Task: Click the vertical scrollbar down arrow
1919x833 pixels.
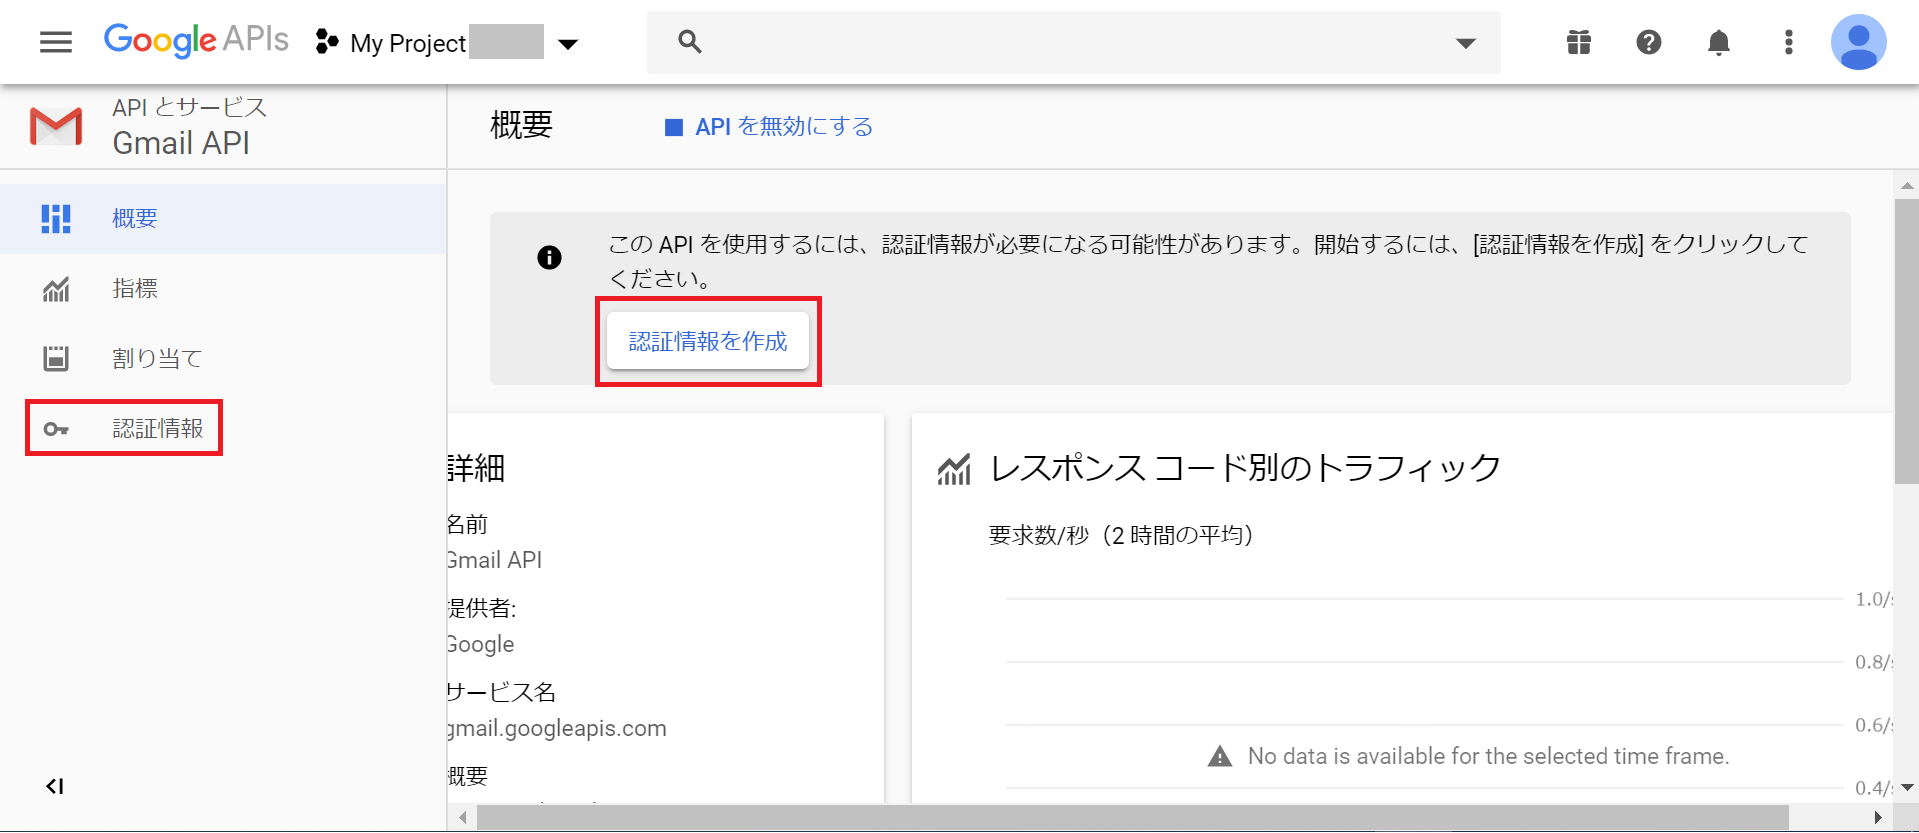Action: point(1907,788)
